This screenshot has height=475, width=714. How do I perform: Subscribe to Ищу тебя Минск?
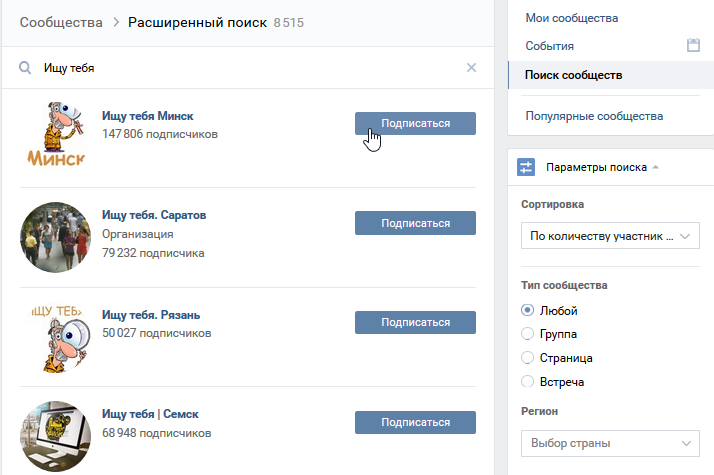(415, 123)
